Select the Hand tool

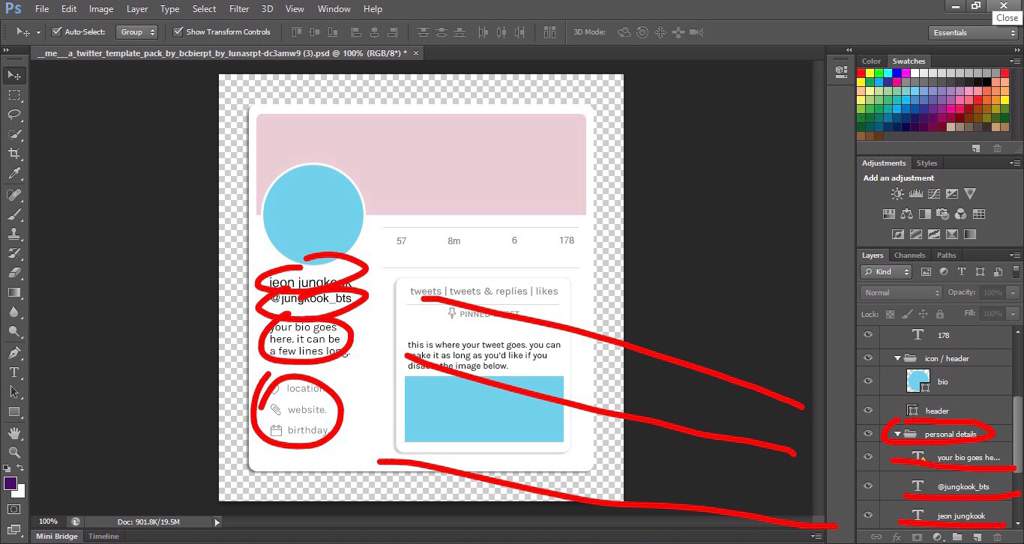(x=14, y=433)
